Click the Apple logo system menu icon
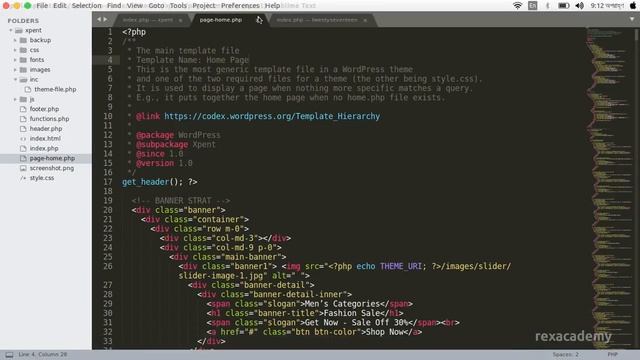Image resolution: width=640 pixels, height=360 pixels. pyautogui.click(x=633, y=6)
